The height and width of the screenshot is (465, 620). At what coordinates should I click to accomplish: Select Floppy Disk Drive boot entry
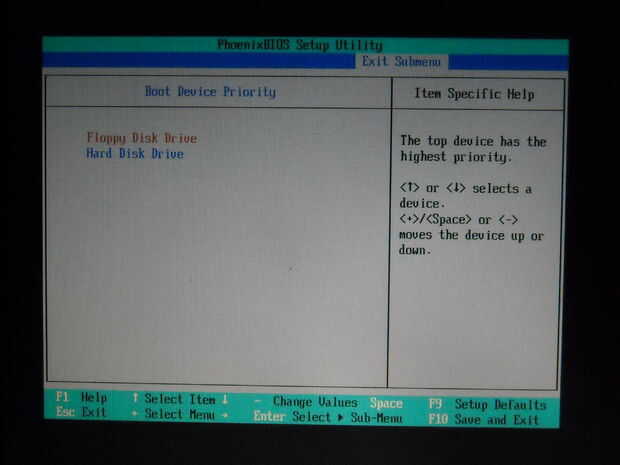142,138
